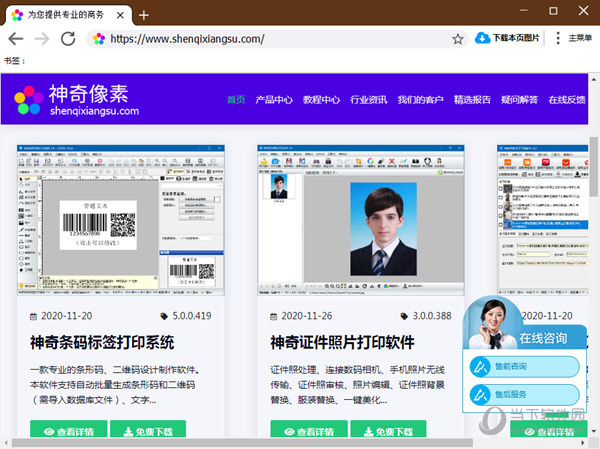
Task: Click the ID photo software screenshot thumbnail
Action: click(364, 221)
